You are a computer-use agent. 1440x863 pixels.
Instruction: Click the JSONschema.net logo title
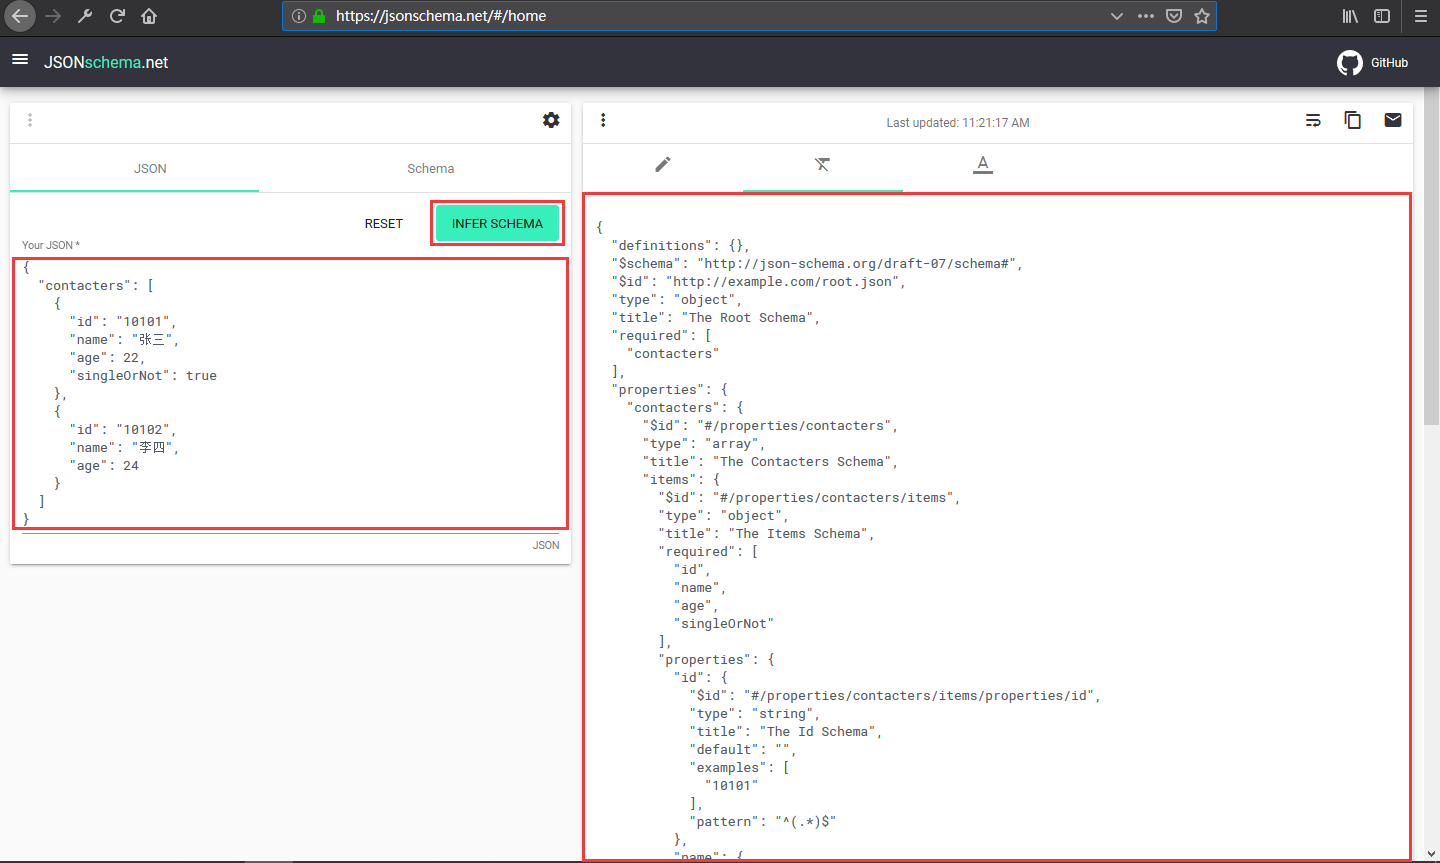pos(106,62)
